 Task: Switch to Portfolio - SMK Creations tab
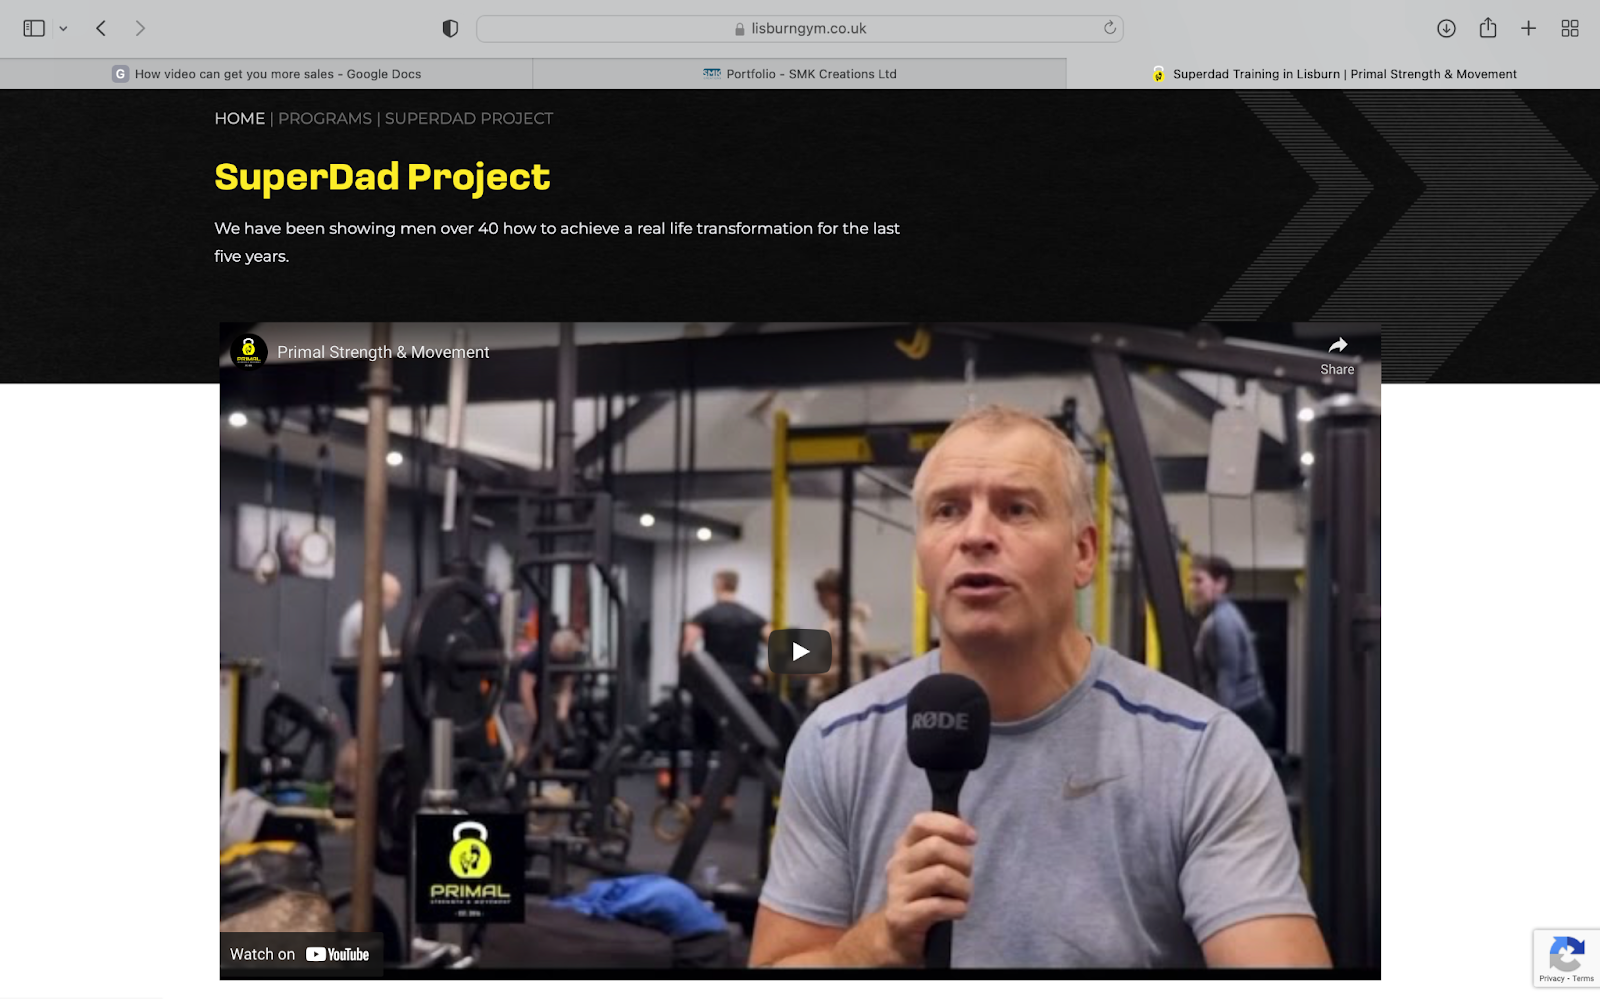click(x=799, y=73)
